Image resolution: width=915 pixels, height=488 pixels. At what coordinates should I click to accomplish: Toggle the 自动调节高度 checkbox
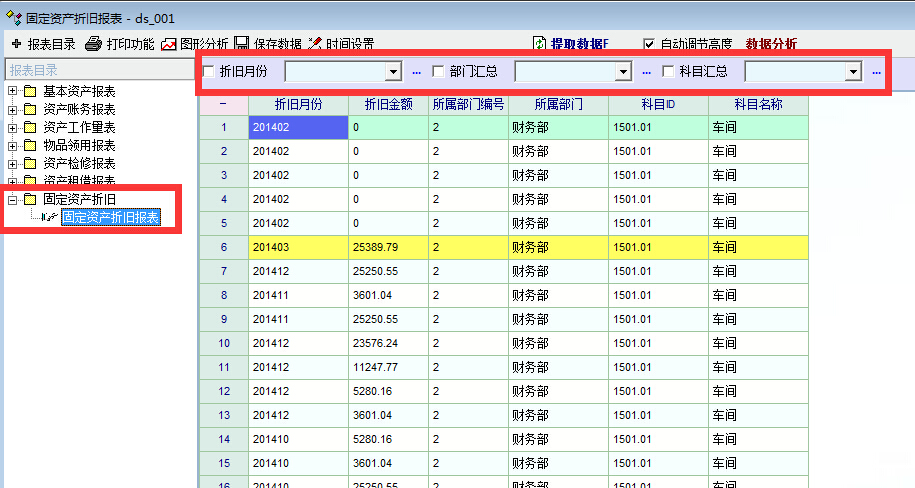point(649,44)
